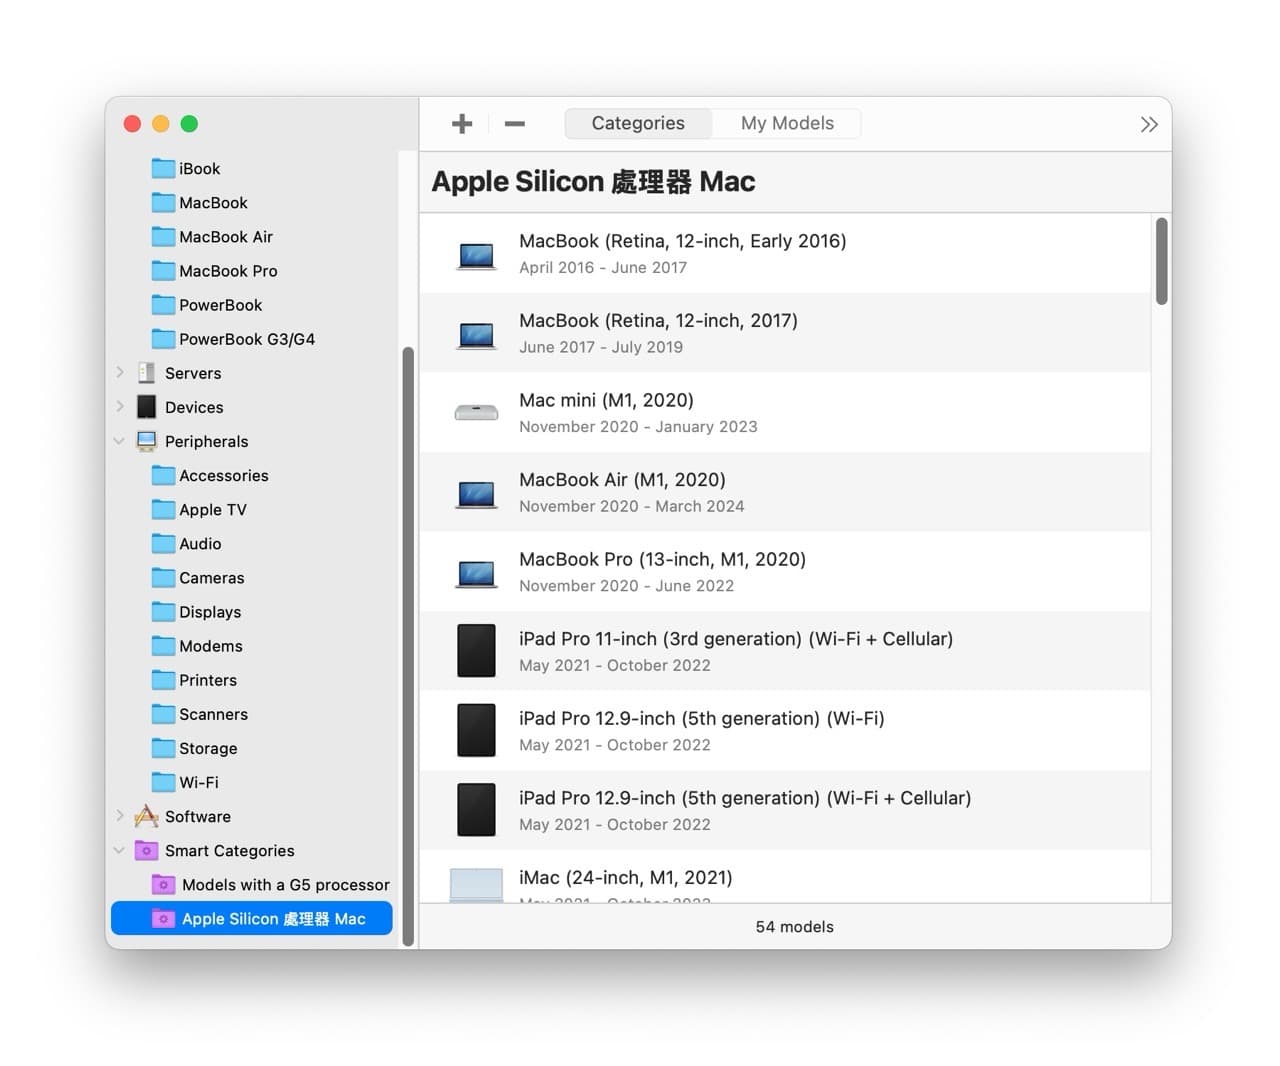Select MacBook in the sidebar
Image resolution: width=1280 pixels, height=1066 pixels.
(x=213, y=202)
